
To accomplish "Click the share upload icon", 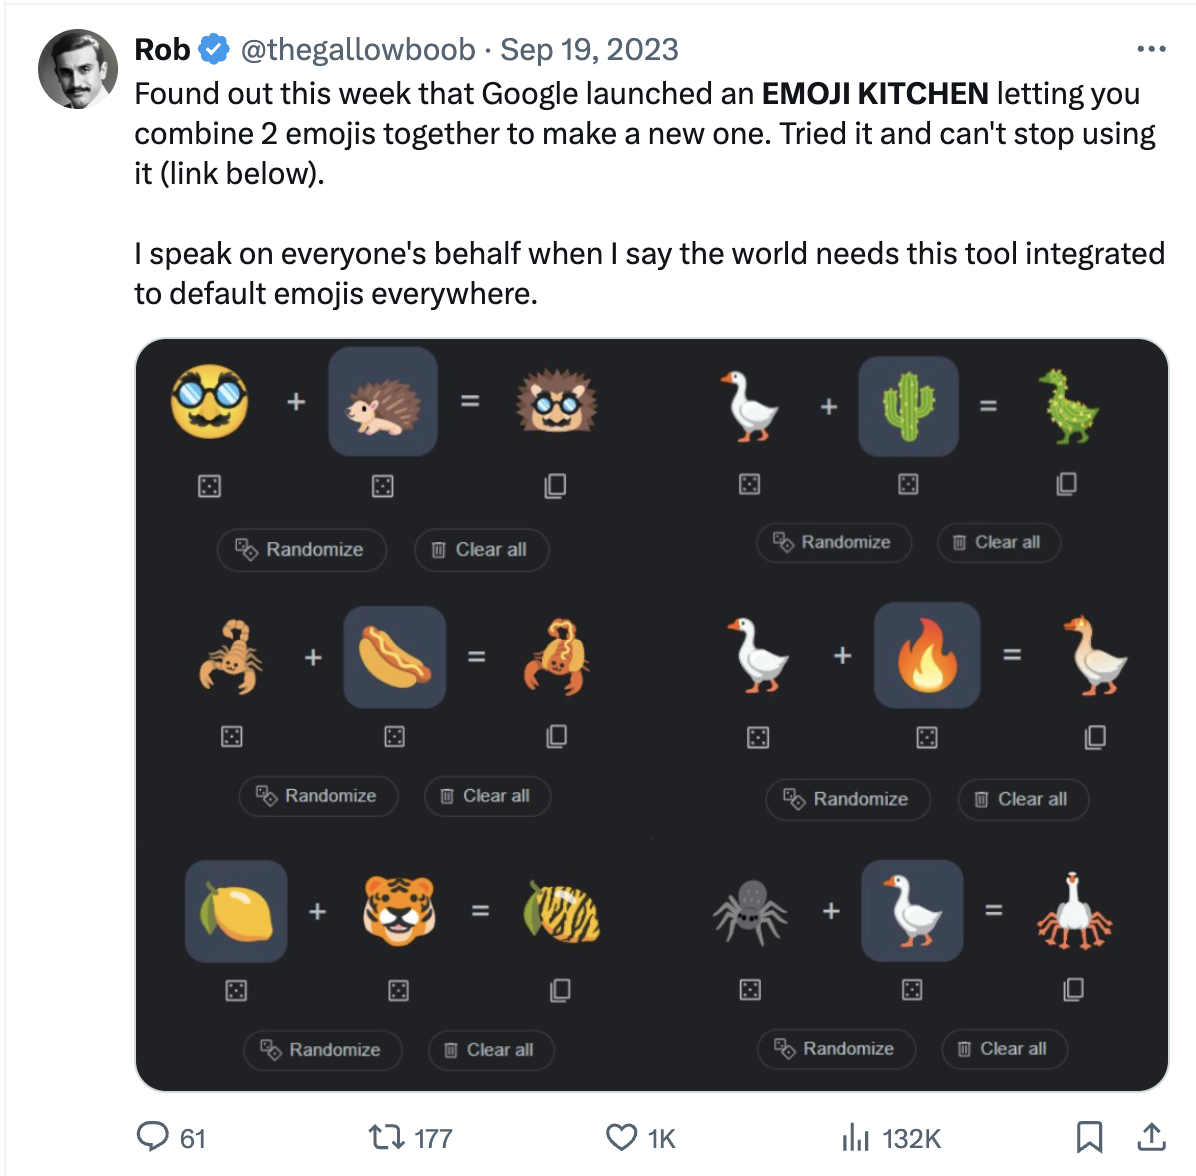I will pos(1151,1137).
